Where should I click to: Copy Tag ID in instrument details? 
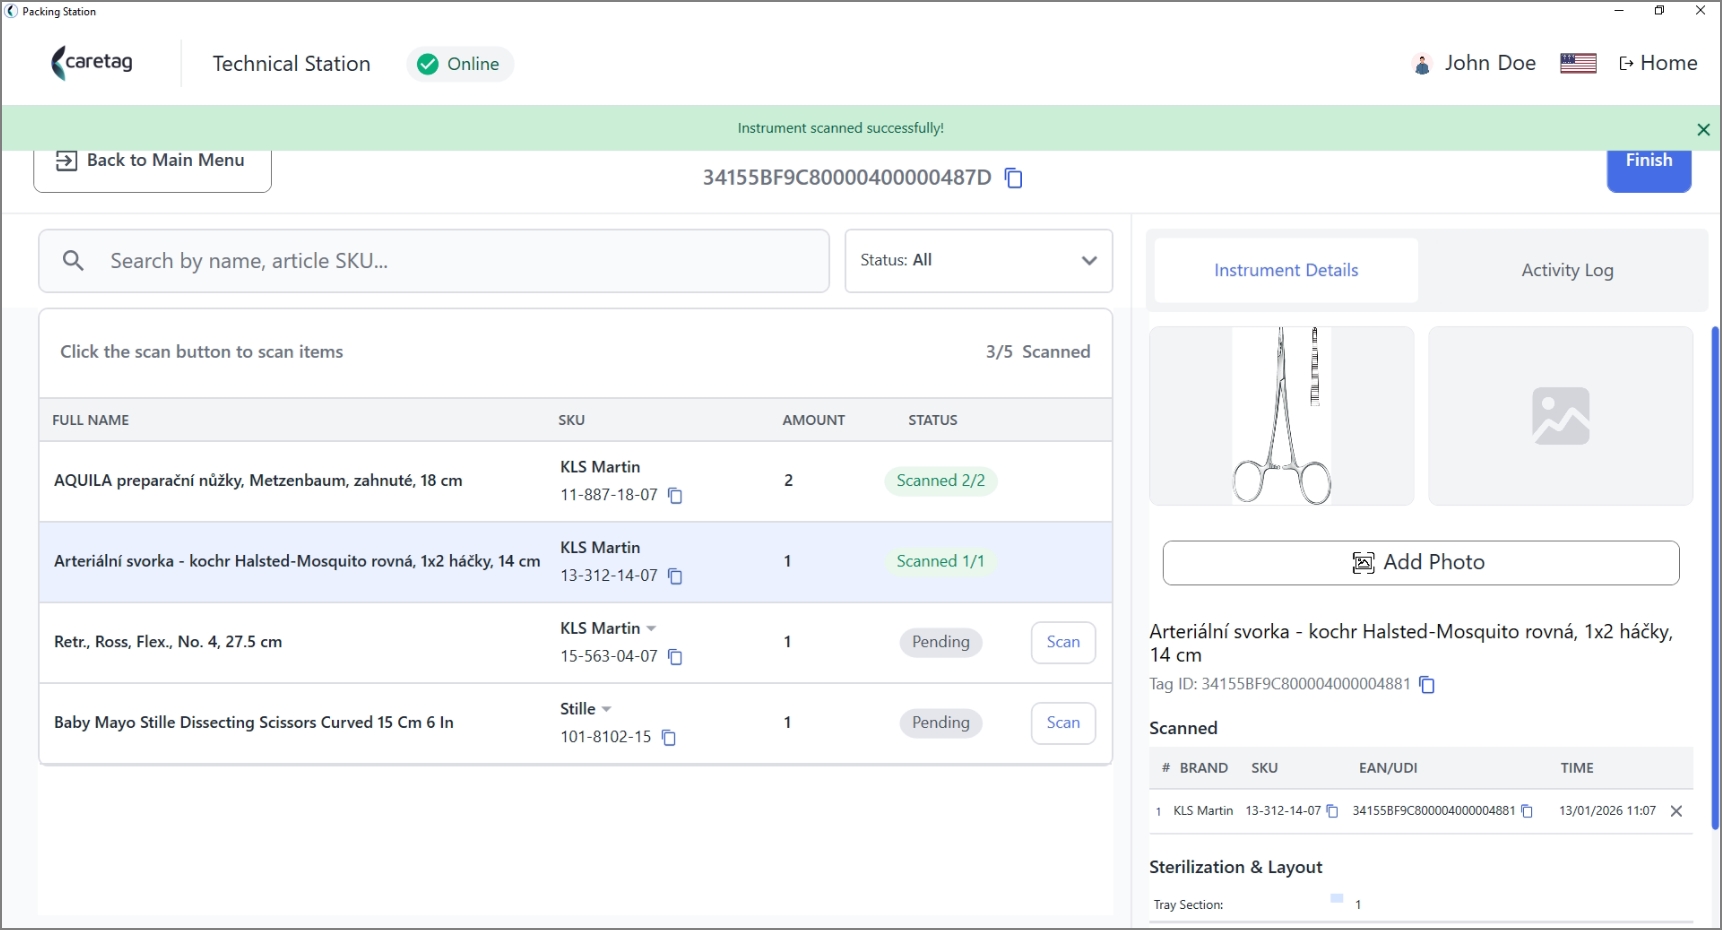click(1427, 685)
